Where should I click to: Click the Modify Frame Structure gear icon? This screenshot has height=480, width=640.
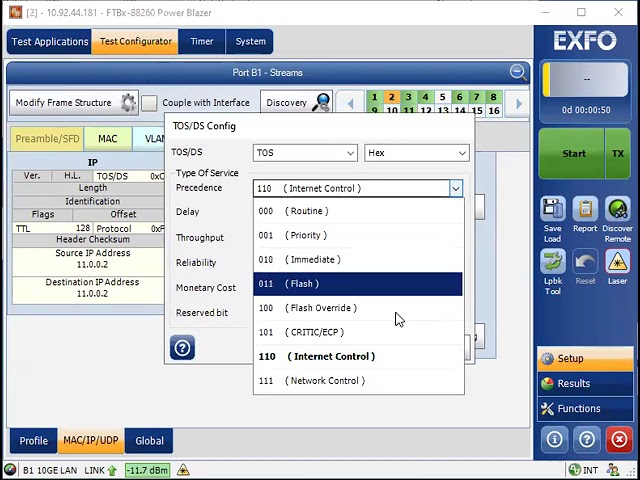128,103
